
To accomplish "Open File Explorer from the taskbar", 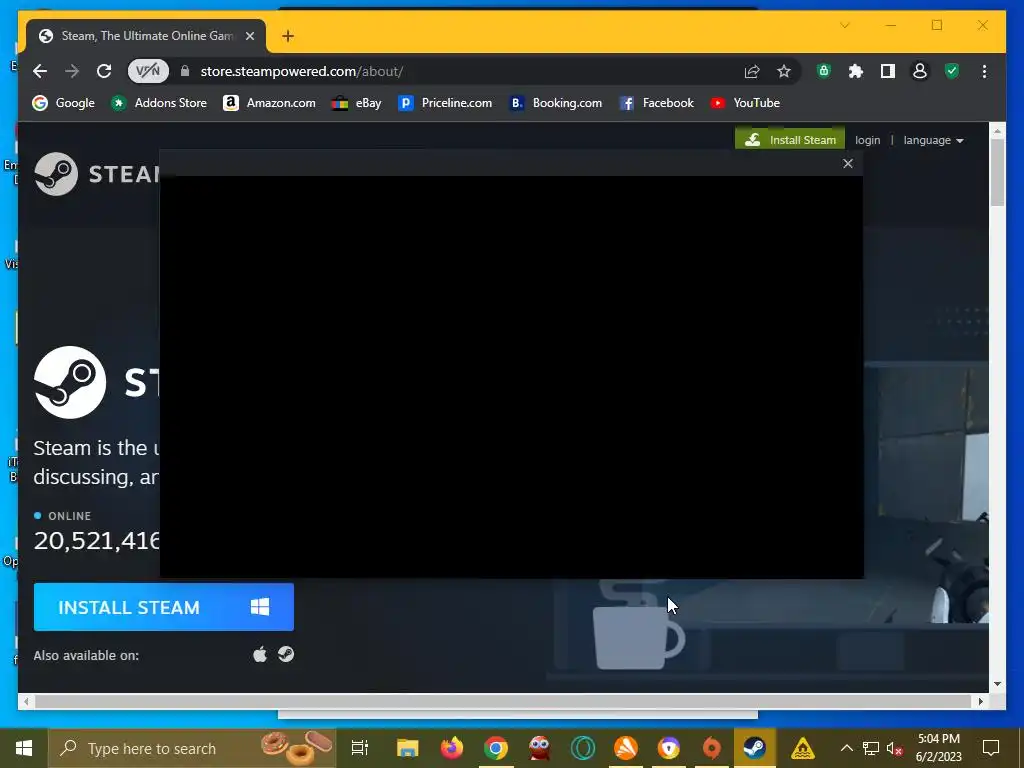I will (408, 748).
